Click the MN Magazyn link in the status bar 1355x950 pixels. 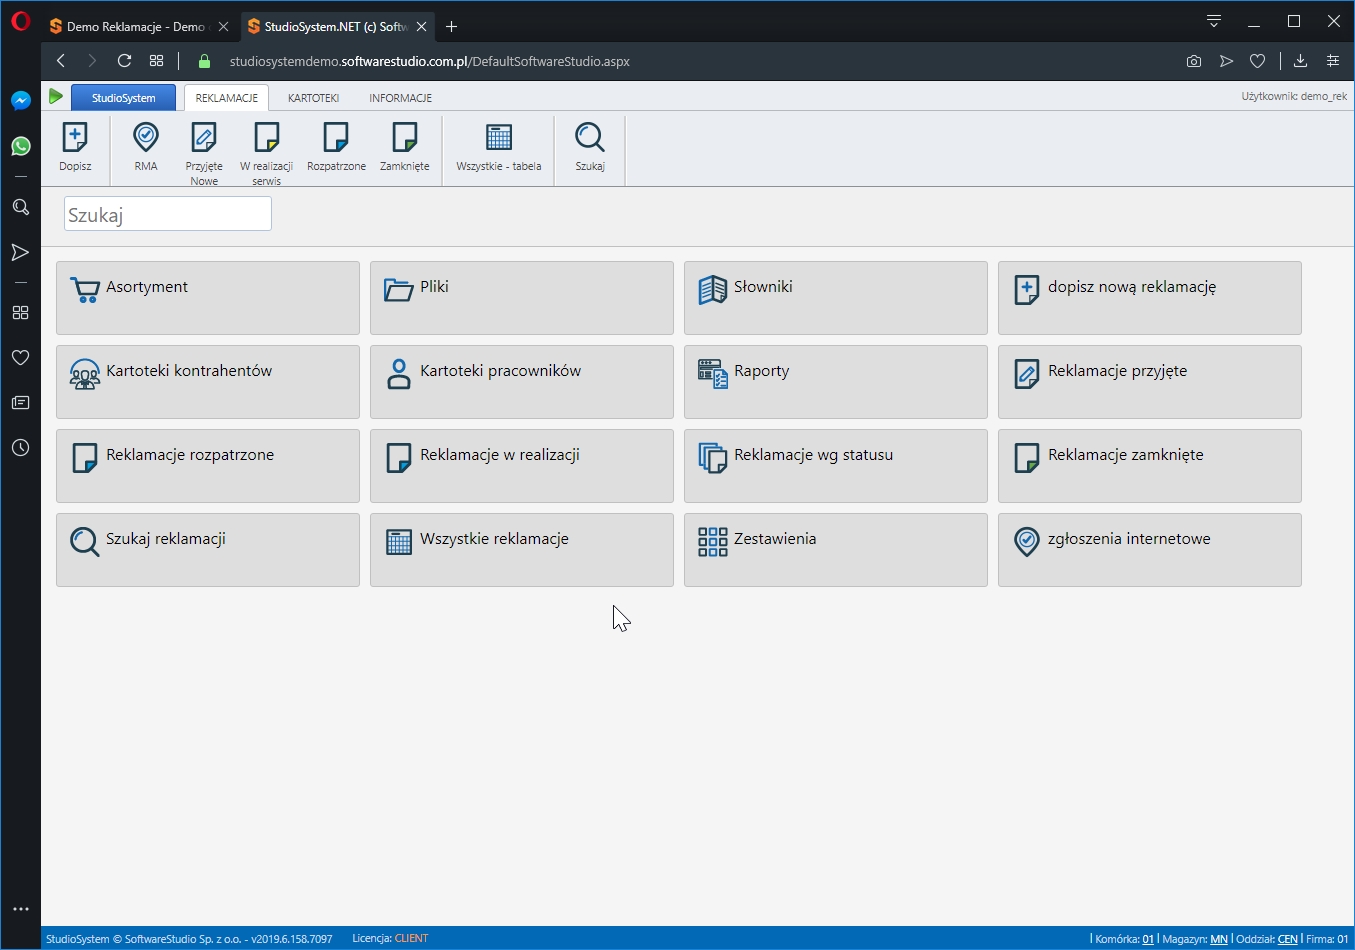(x=1219, y=939)
